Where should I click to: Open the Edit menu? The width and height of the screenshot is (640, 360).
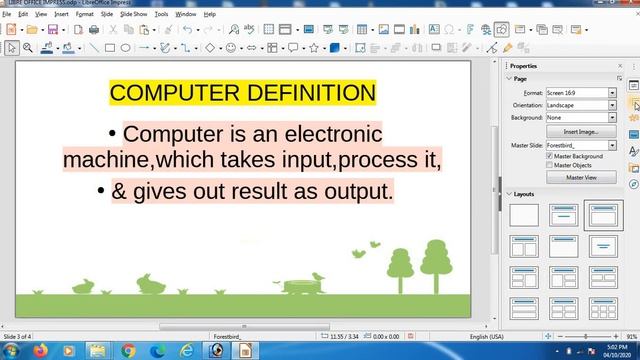tap(23, 14)
